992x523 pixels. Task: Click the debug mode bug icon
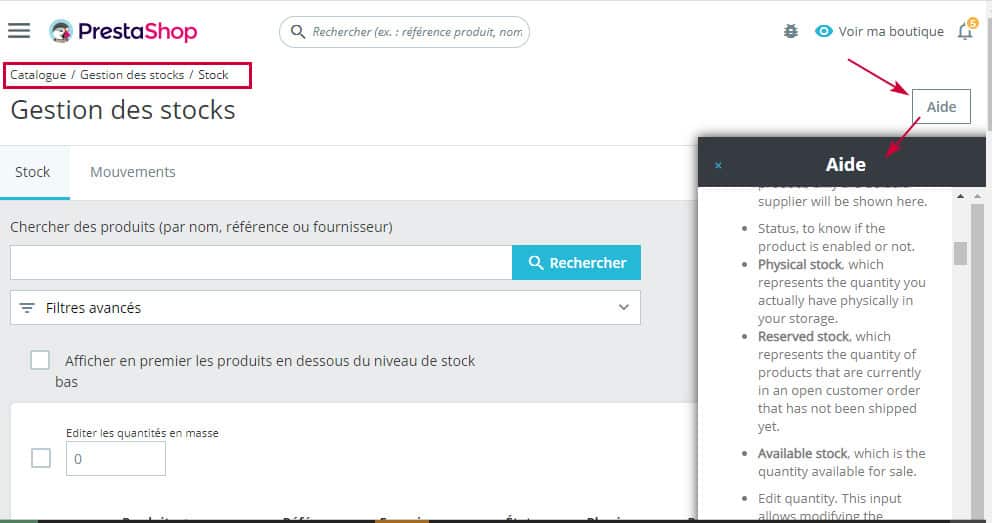[791, 31]
